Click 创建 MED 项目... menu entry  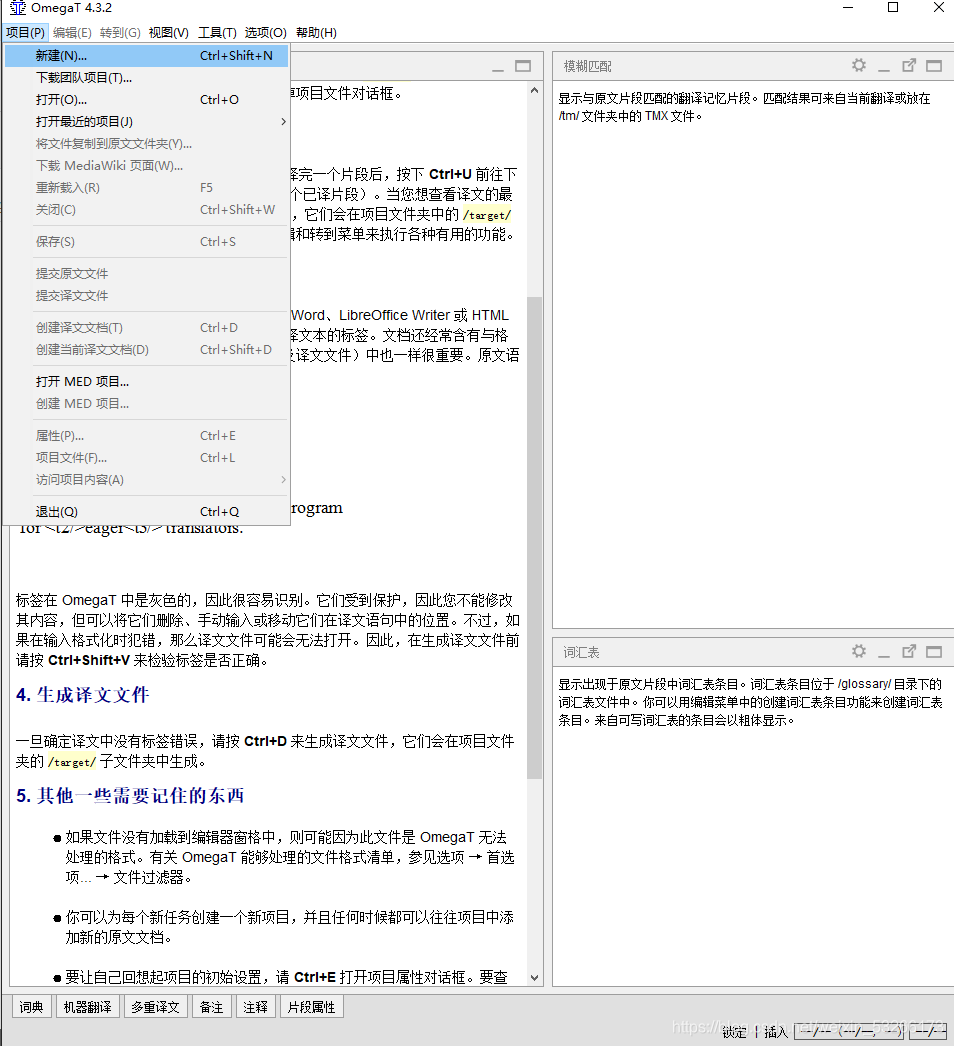coord(147,404)
